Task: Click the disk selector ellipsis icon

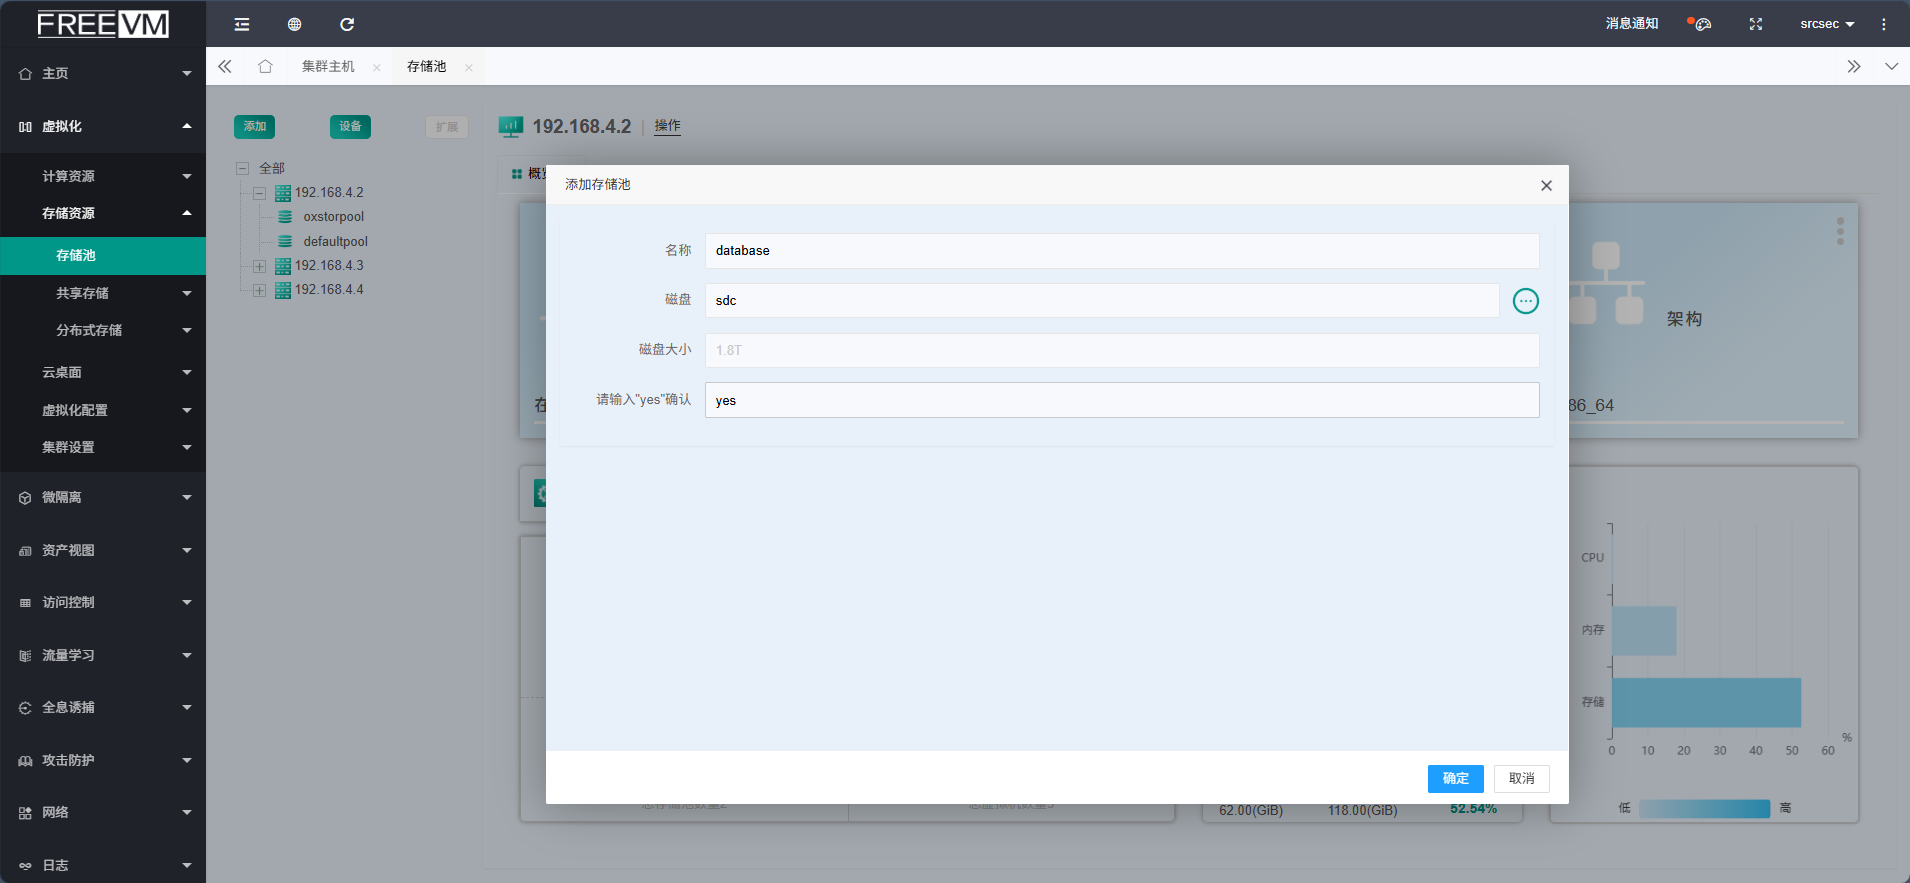Action: coord(1525,301)
